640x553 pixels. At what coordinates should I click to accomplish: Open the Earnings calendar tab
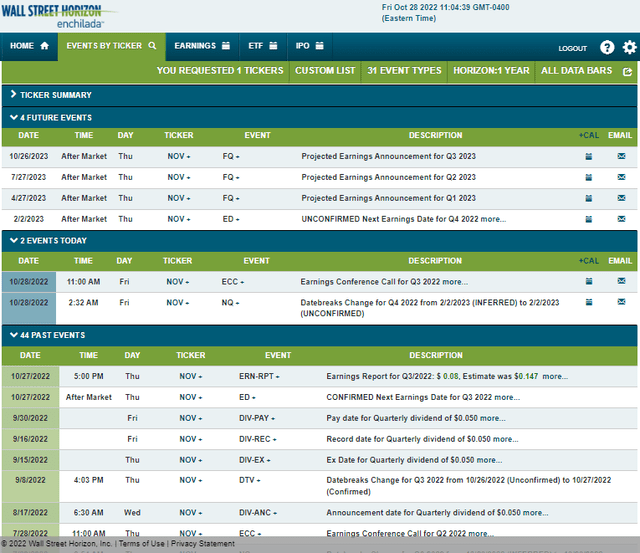[x=202, y=46]
